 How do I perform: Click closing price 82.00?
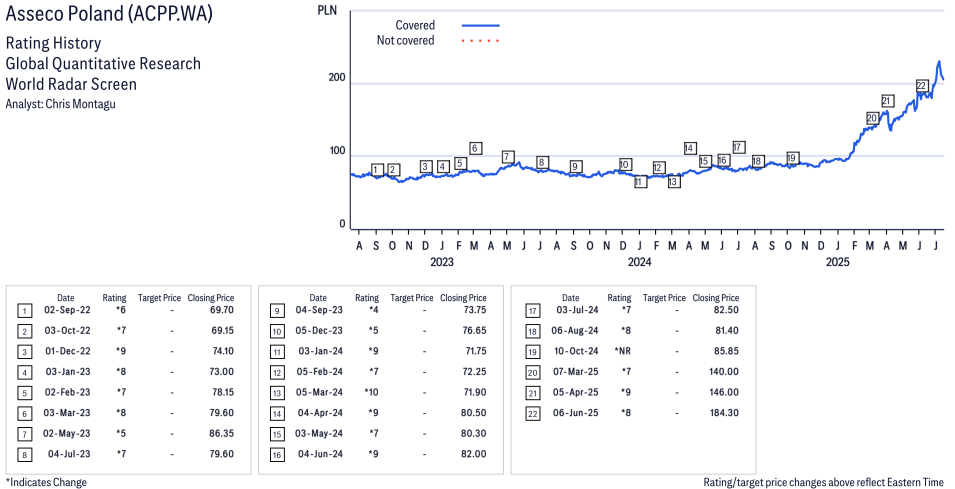473,454
